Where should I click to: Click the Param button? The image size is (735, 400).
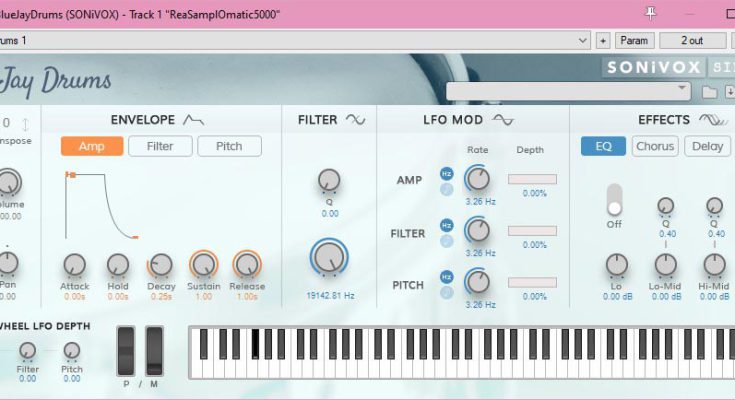tap(634, 41)
